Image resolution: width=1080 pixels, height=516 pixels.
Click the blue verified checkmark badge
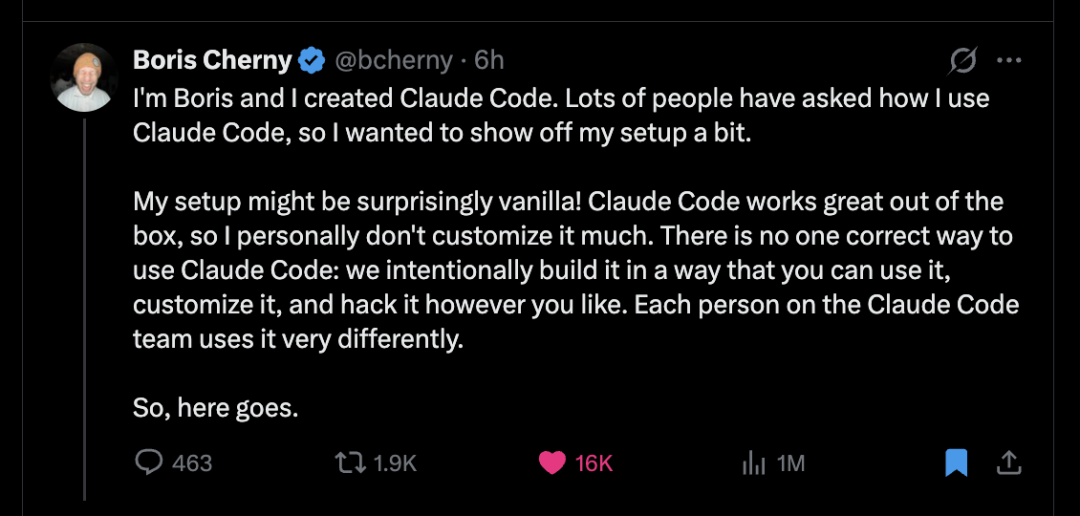[311, 61]
